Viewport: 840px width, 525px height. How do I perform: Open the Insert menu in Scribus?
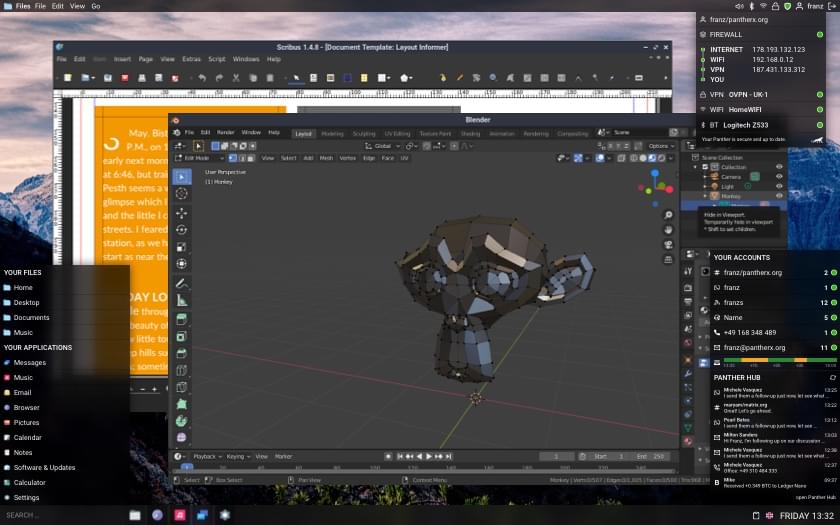[x=122, y=59]
